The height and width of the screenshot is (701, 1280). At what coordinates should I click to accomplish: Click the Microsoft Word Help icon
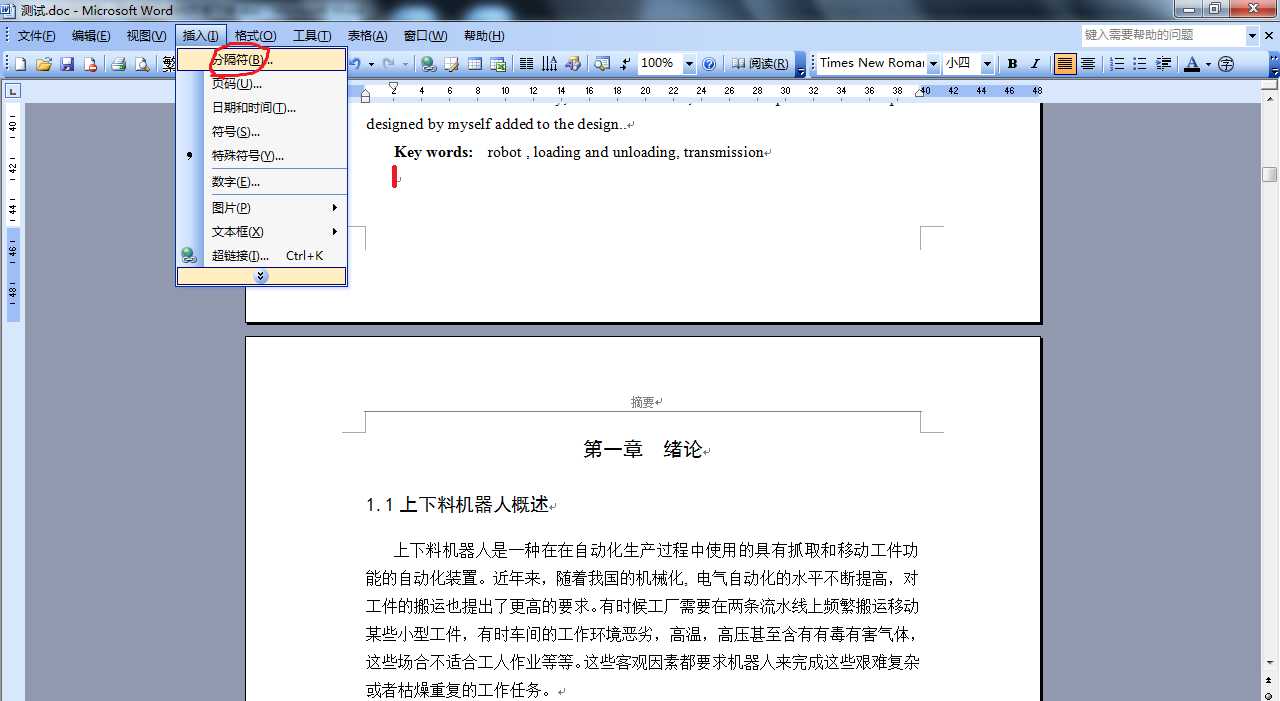(x=709, y=64)
